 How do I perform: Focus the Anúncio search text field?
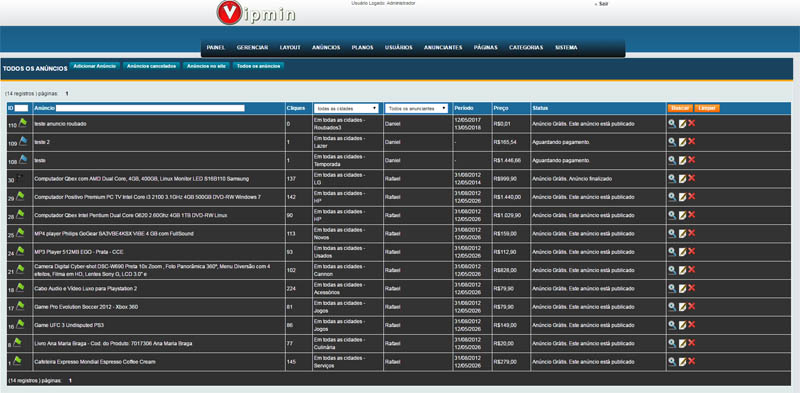coord(150,108)
